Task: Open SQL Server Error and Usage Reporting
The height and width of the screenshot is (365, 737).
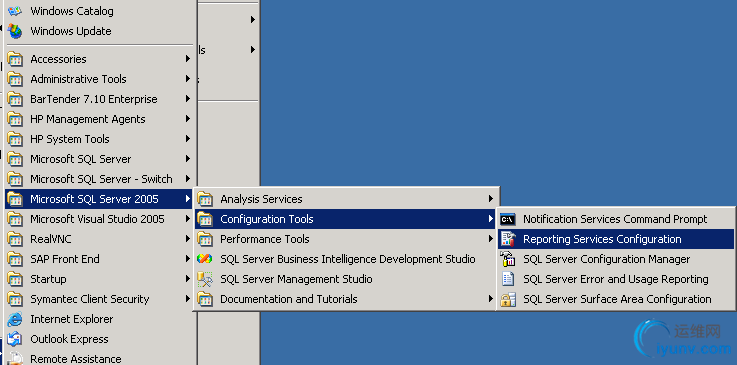Action: point(616,279)
